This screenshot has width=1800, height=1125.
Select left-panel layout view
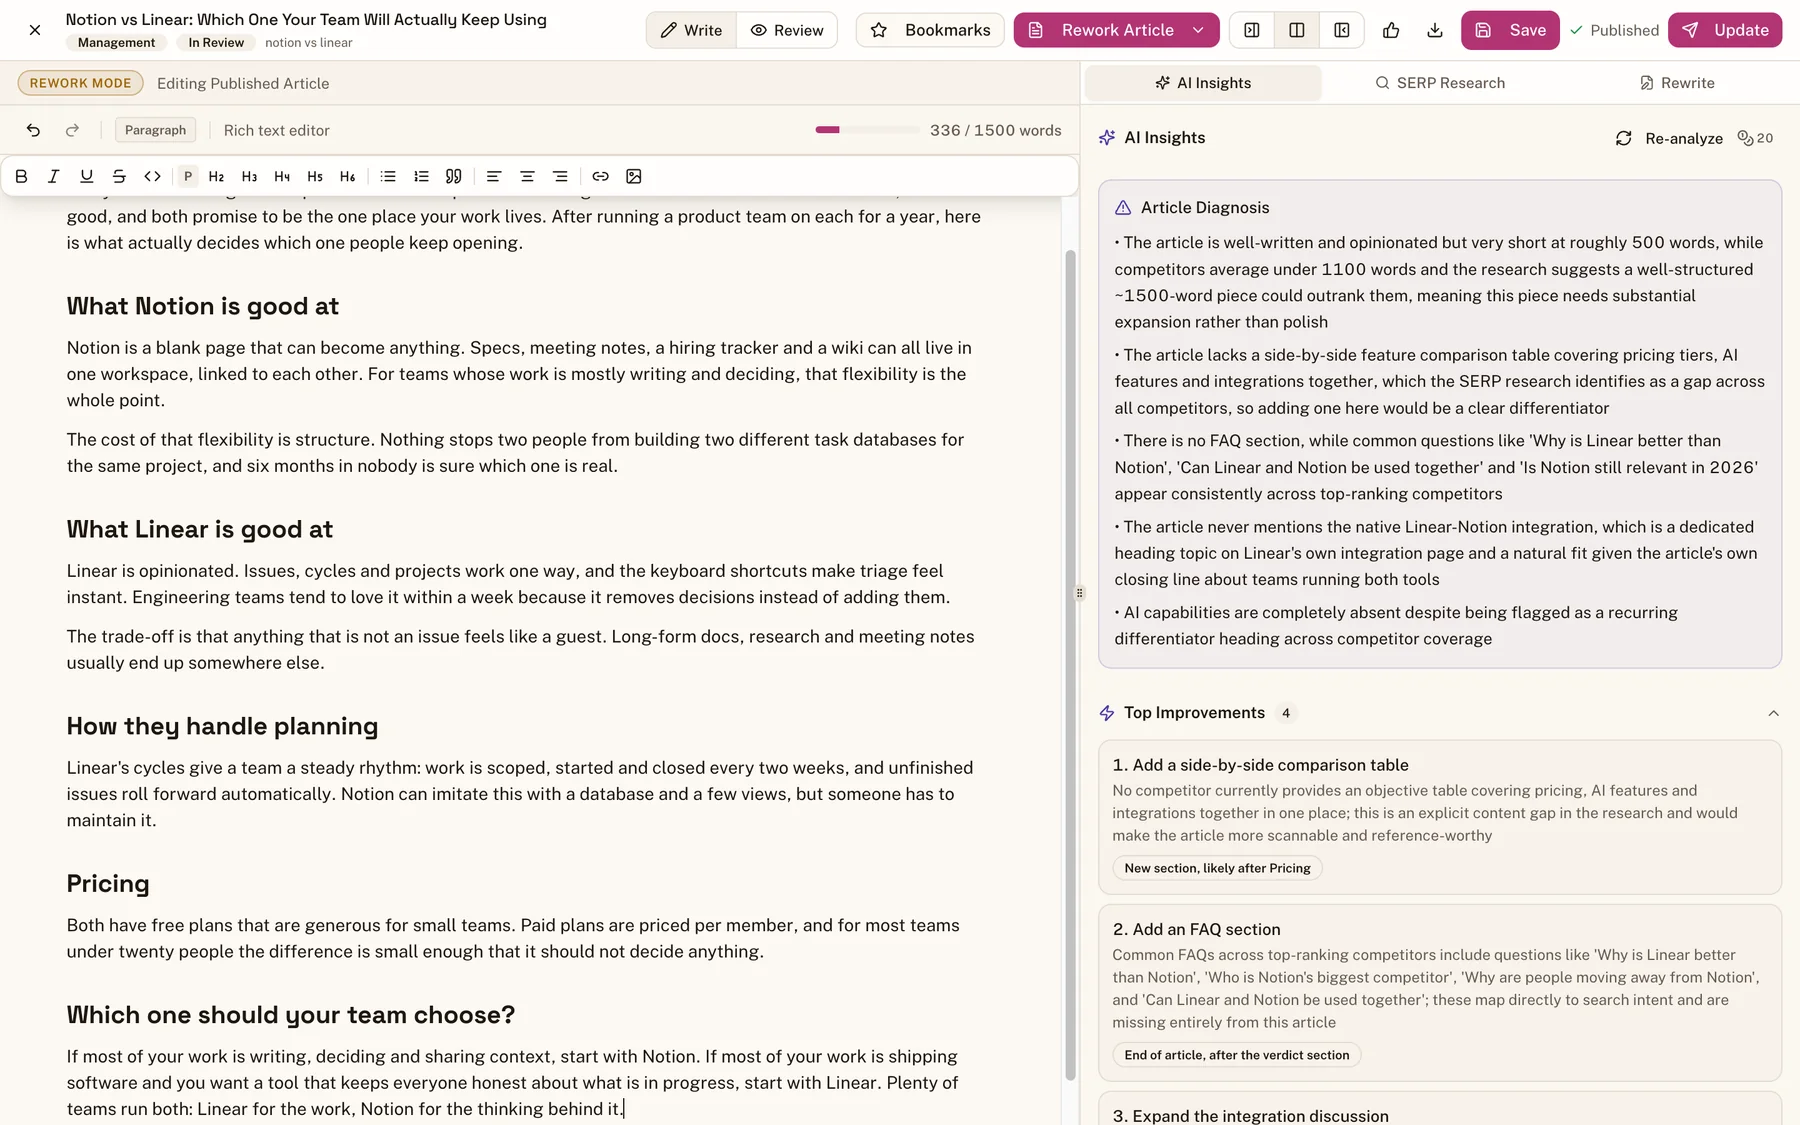[x=1251, y=30]
